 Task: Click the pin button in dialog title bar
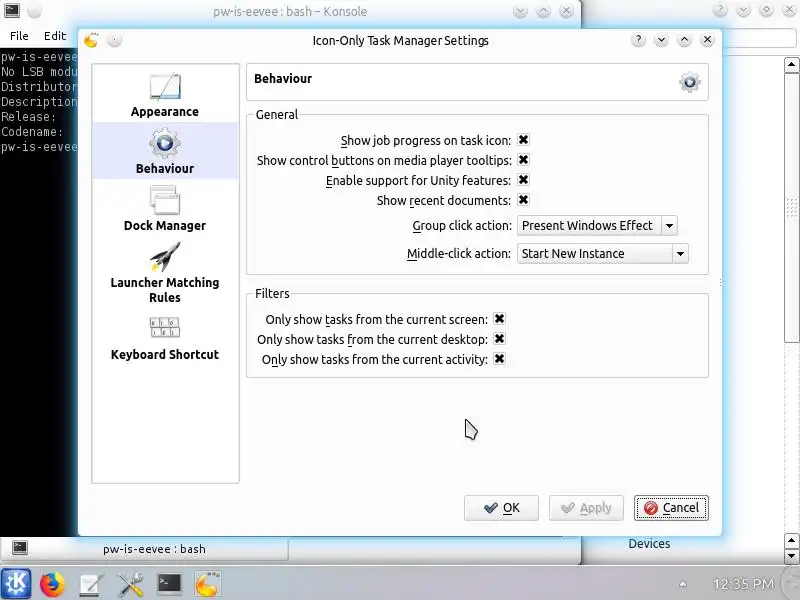point(114,40)
